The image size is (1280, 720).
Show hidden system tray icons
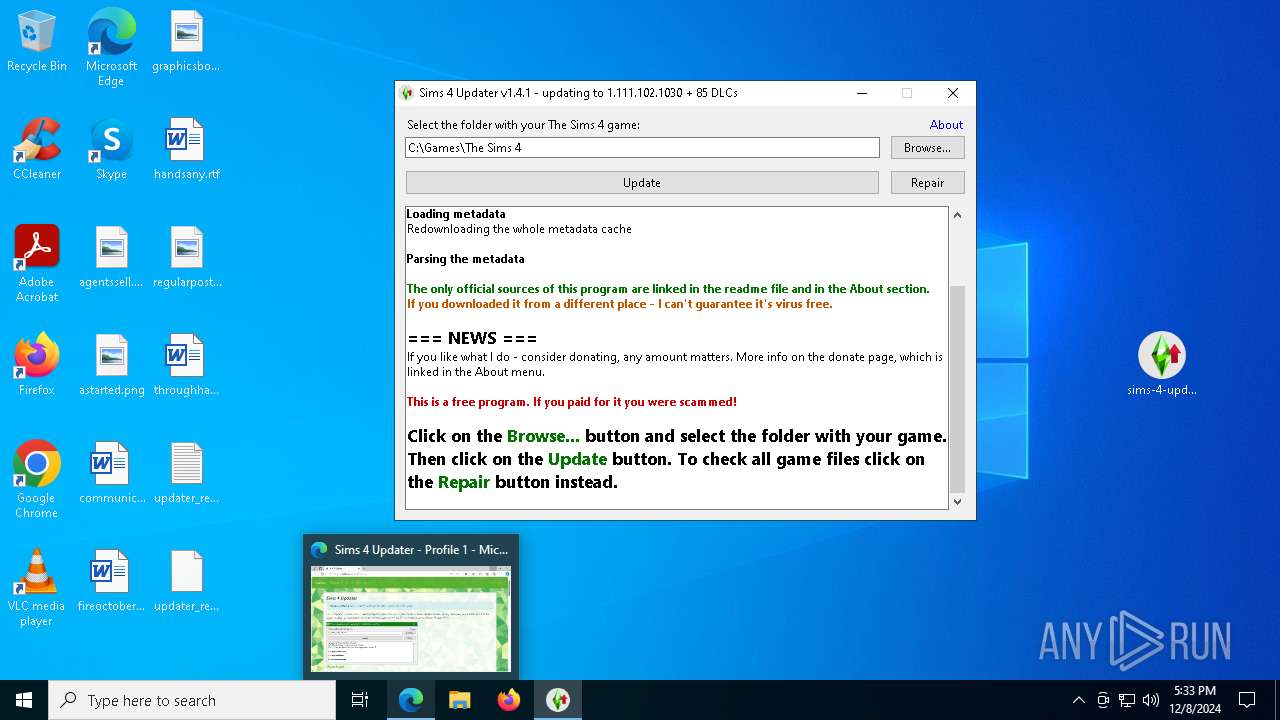(x=1078, y=700)
